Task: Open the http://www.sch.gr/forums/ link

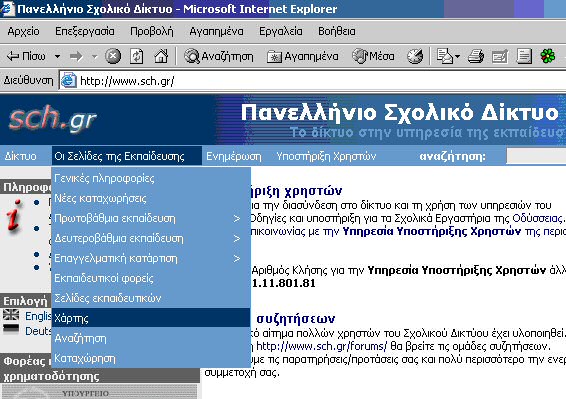Action: tap(321, 346)
